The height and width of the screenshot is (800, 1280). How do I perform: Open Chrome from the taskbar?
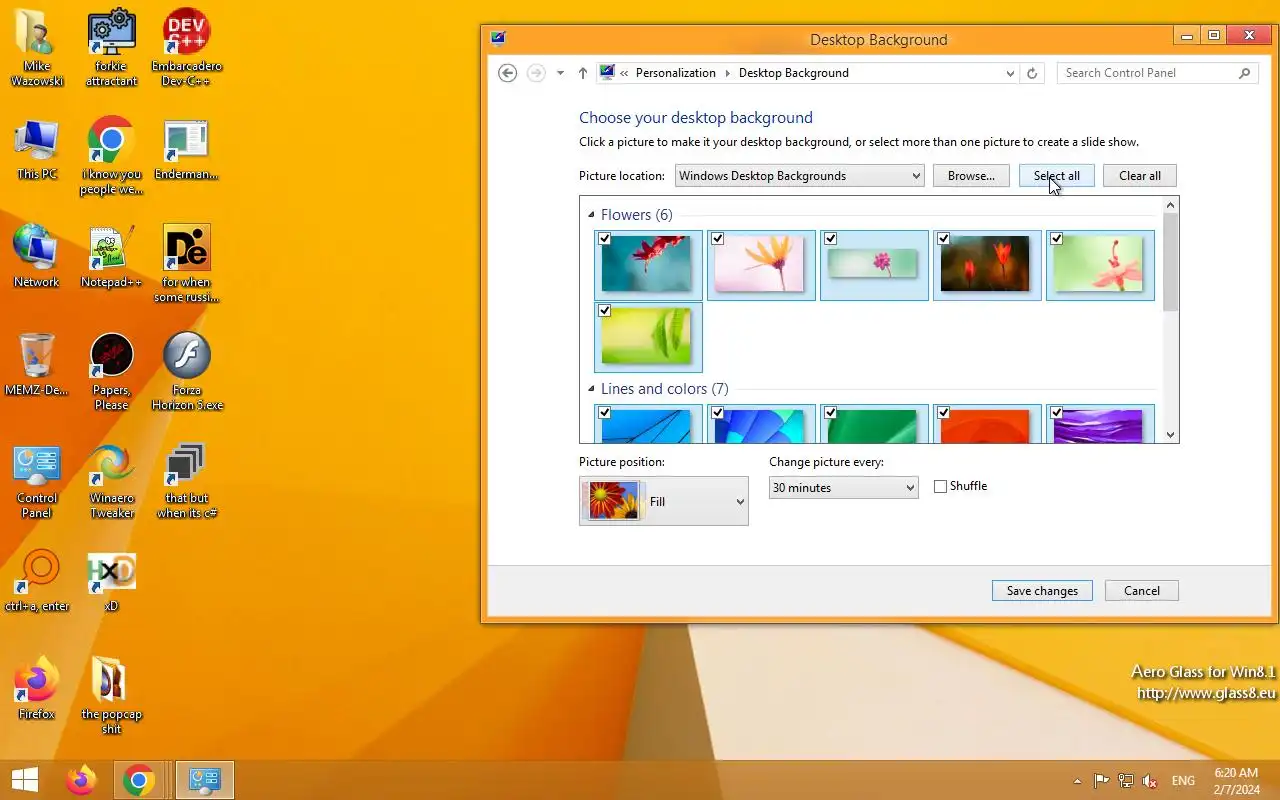click(x=139, y=780)
